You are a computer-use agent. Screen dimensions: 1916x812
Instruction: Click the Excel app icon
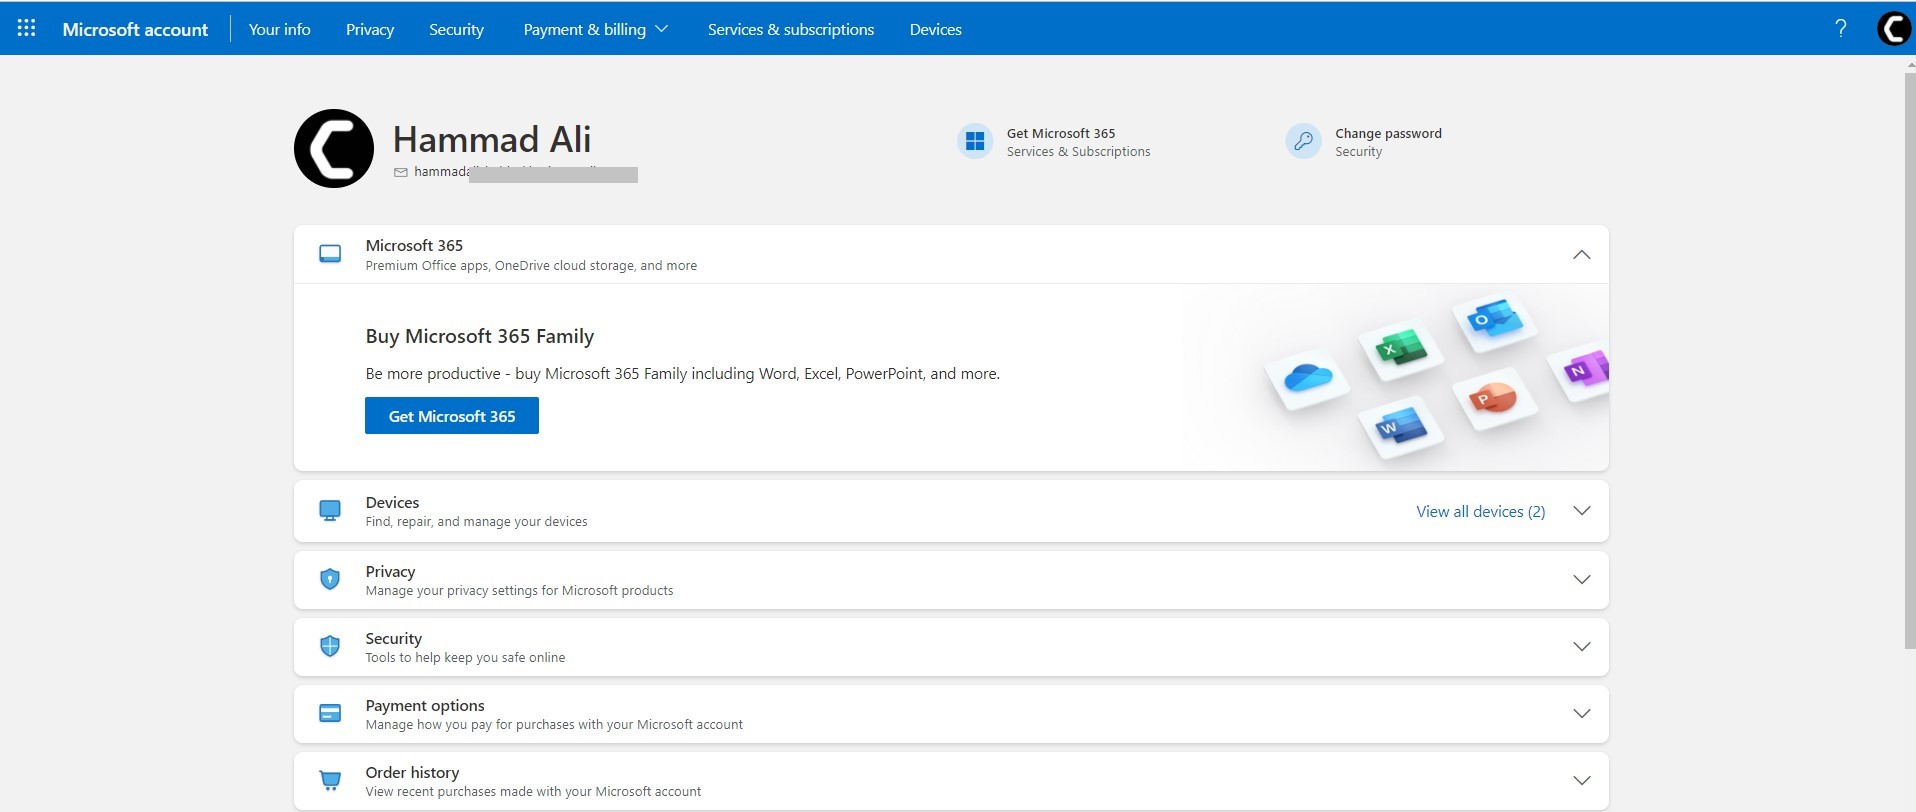(1401, 347)
